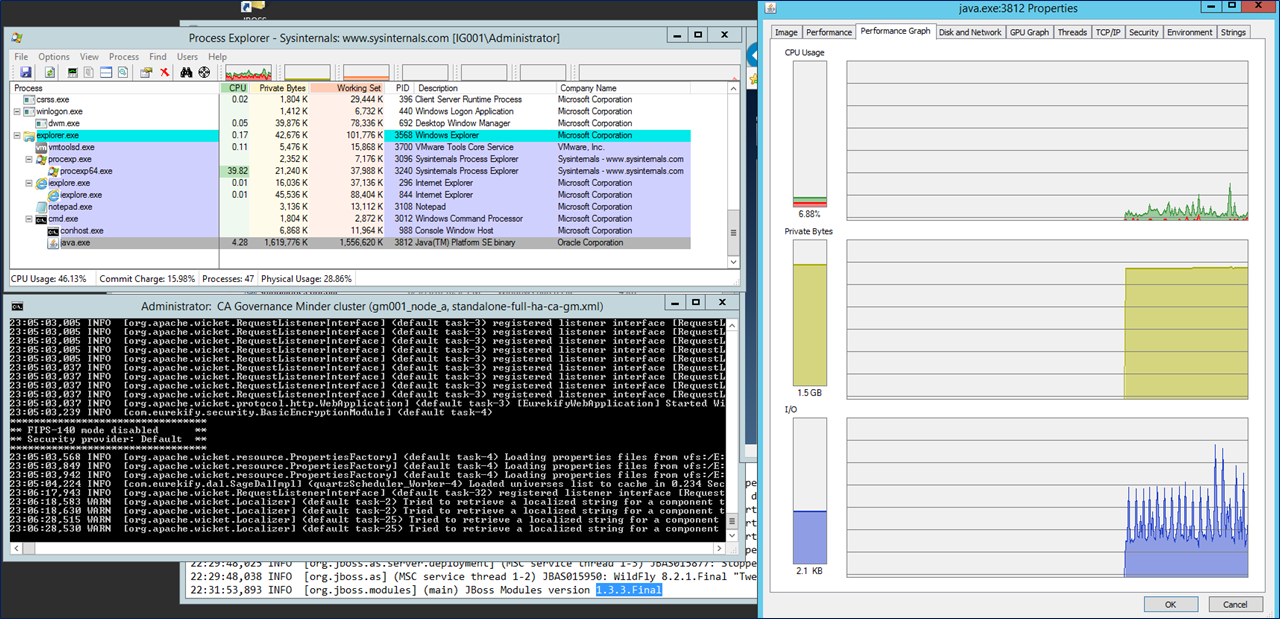
Task: Click the conhost.exe console icon
Action: [x=54, y=231]
